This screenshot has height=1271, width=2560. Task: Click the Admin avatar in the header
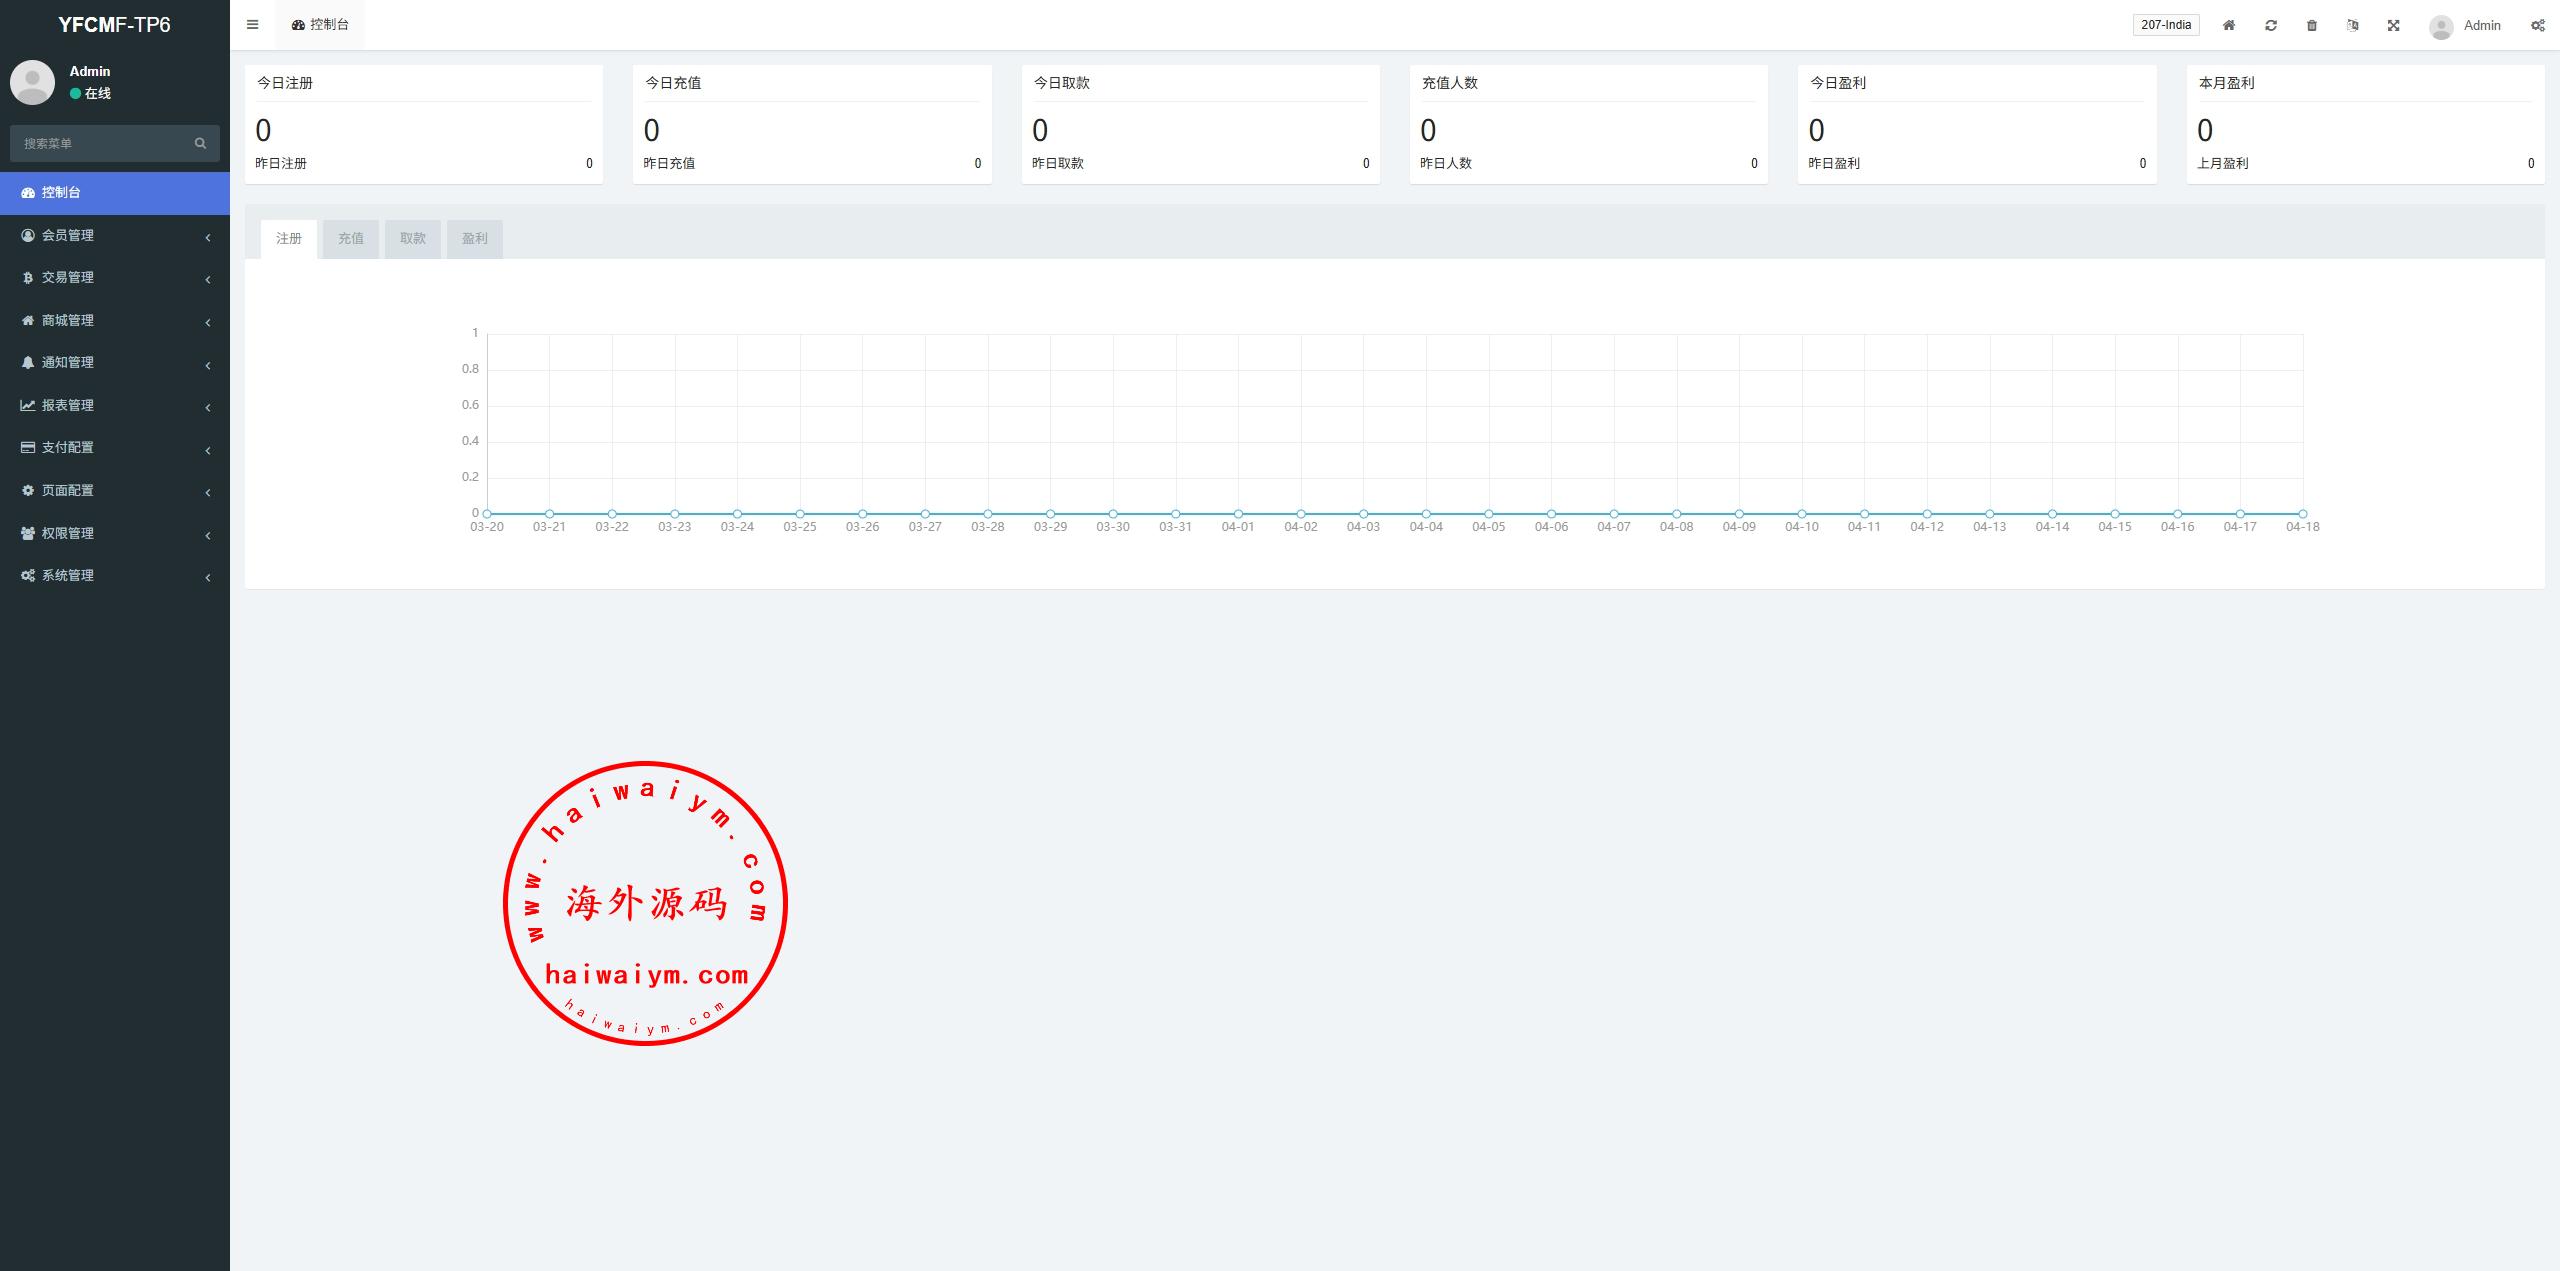(x=2441, y=27)
